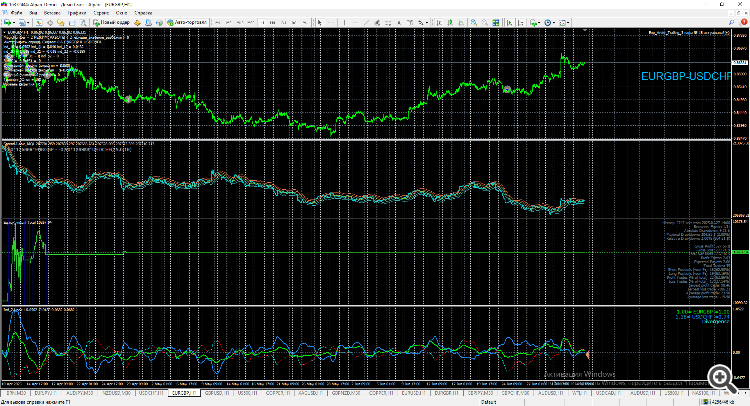Zoom out on the chart
This screenshot has height=406, width=750.
pyautogui.click(x=485, y=22)
